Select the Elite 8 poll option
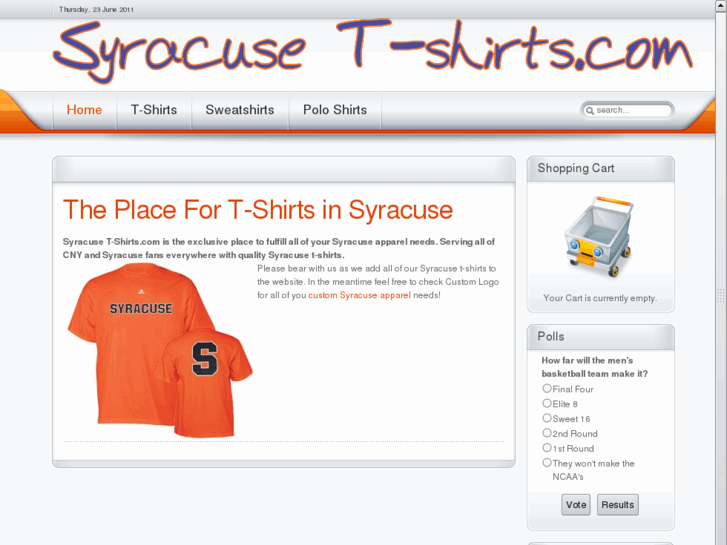Screen dimensions: 727x545 [547, 403]
